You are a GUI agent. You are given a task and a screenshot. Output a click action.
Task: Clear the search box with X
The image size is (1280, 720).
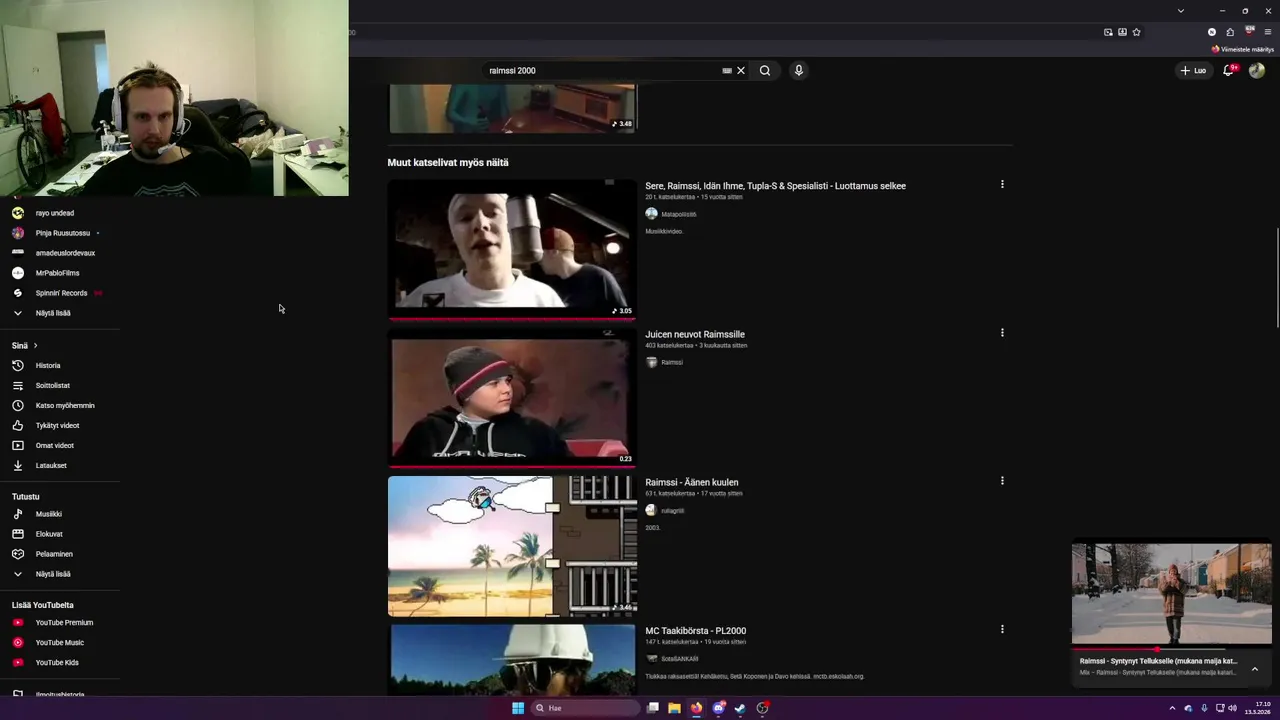pos(741,71)
